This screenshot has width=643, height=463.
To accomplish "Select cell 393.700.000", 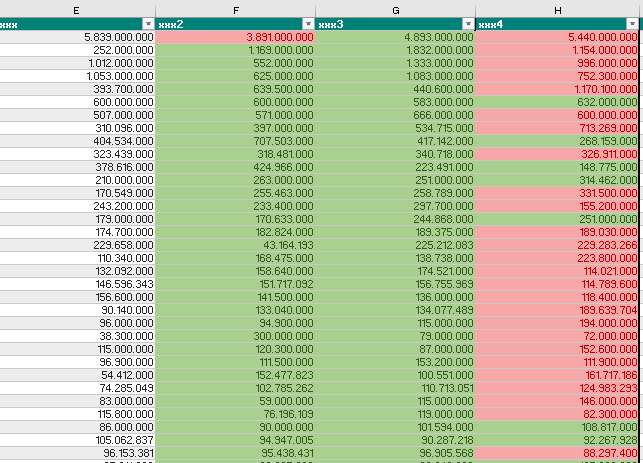I will pos(78,89).
